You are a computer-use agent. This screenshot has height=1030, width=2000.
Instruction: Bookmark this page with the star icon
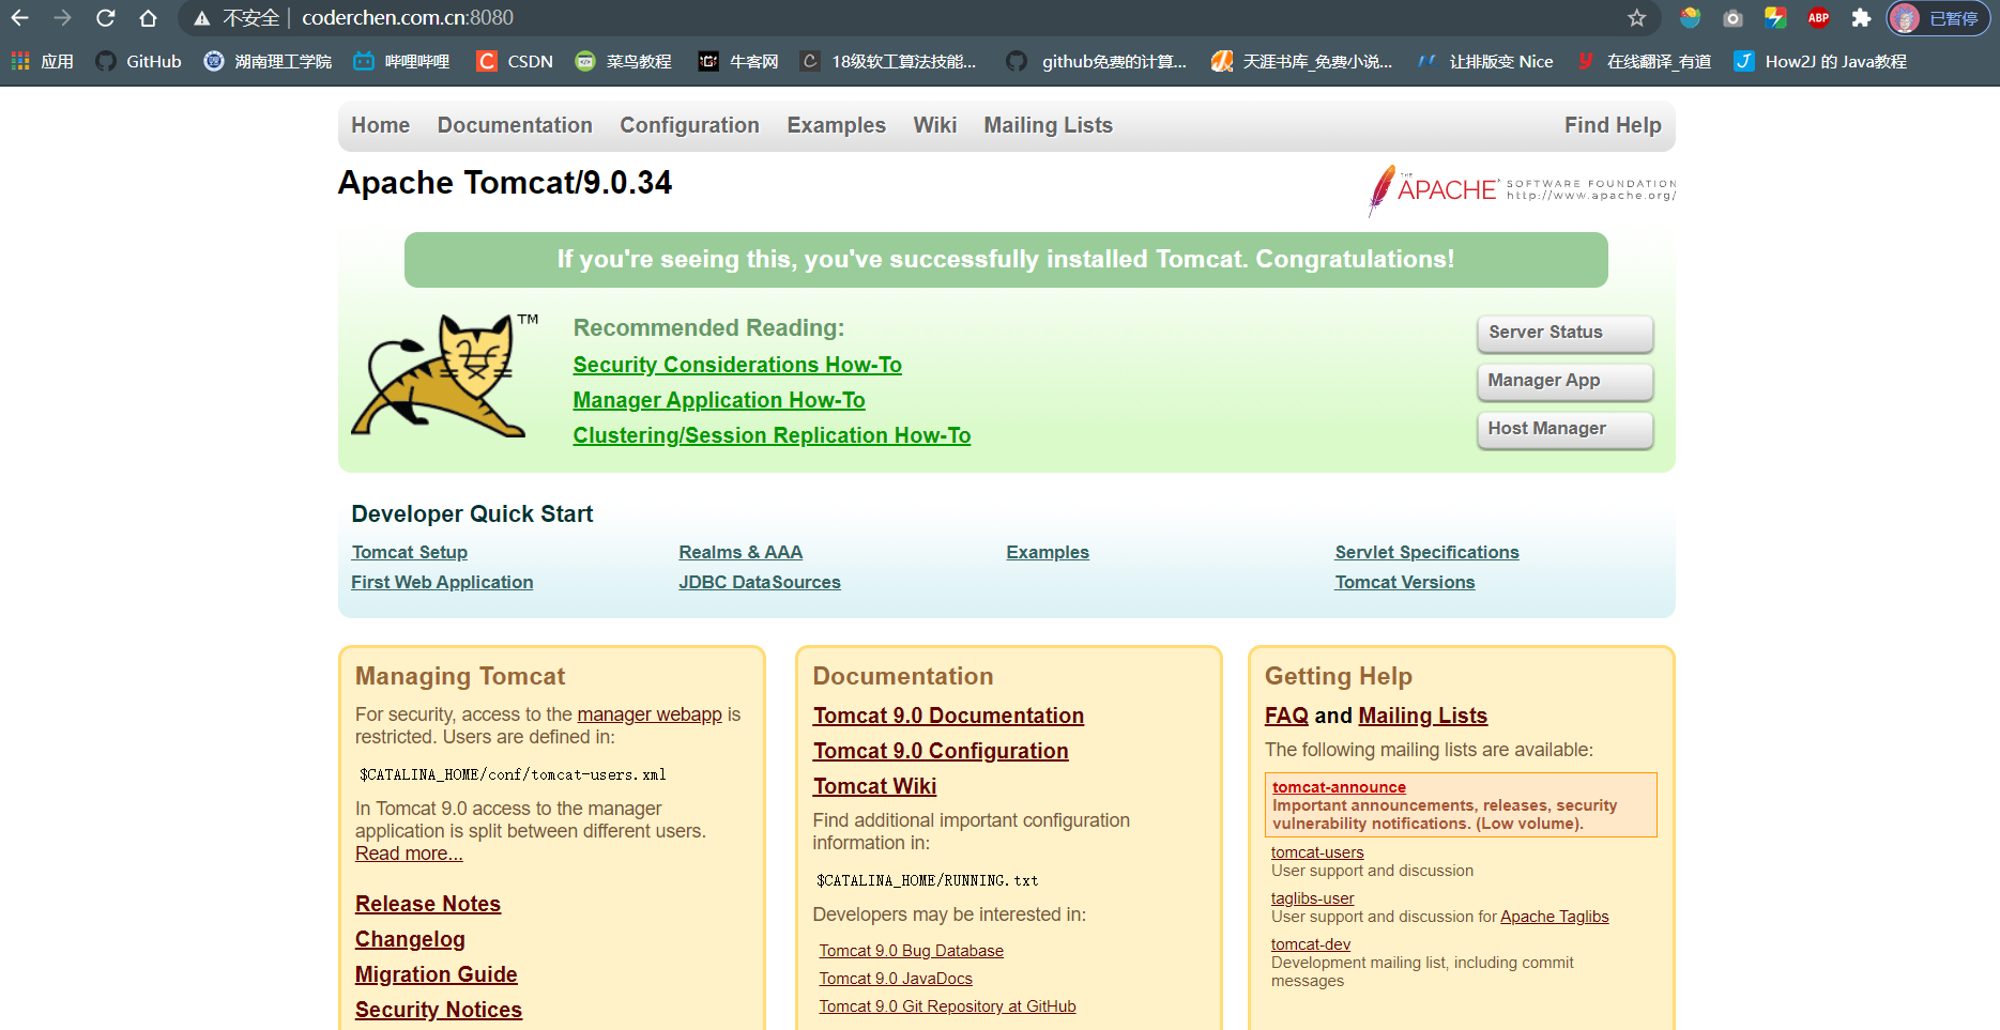point(1637,18)
